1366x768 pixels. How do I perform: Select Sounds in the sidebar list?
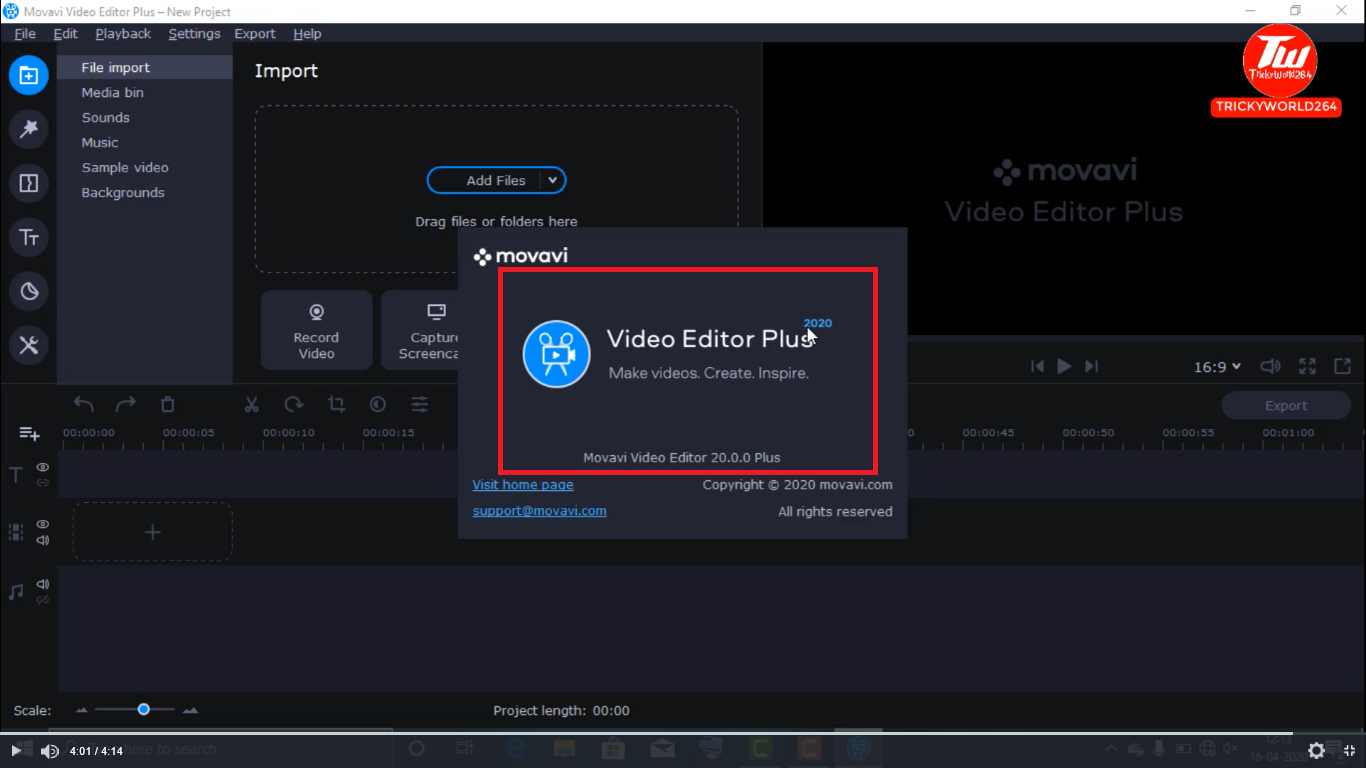145,118
